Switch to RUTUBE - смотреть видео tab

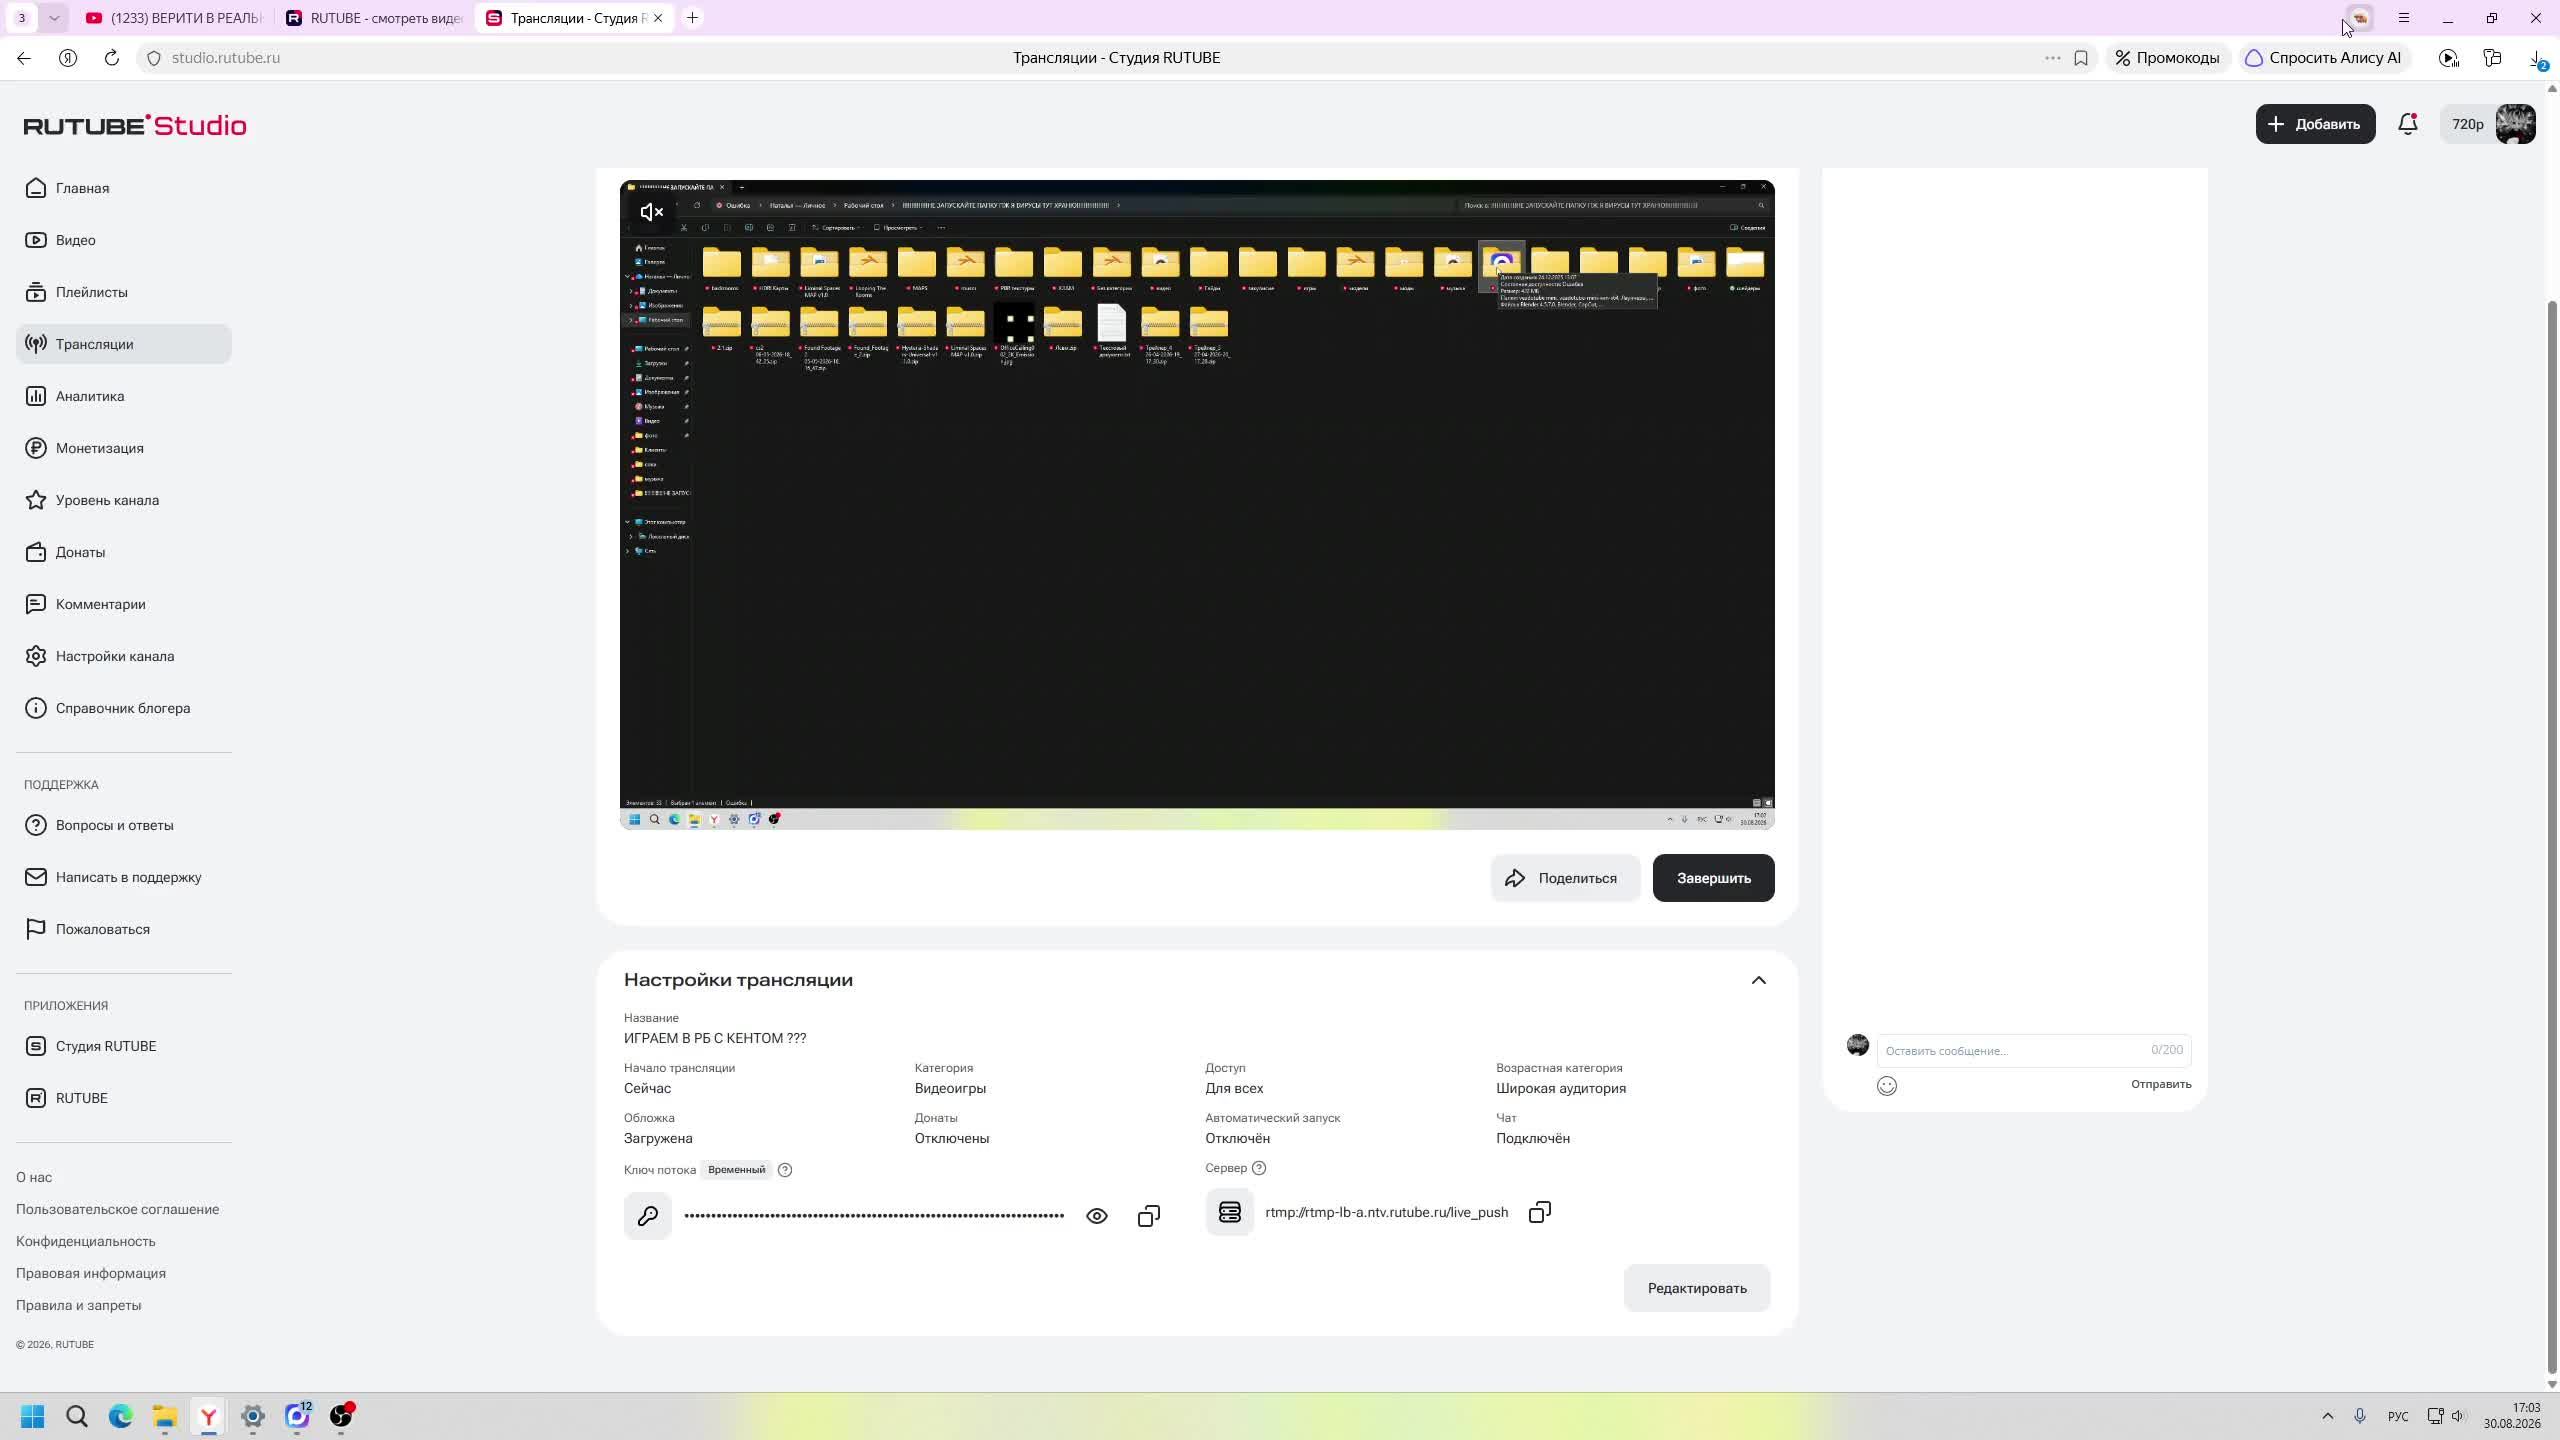(374, 18)
